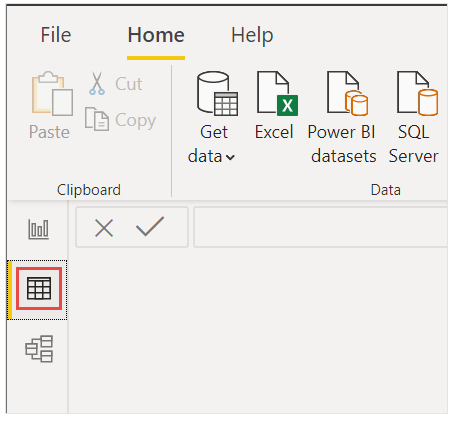The width and height of the screenshot is (457, 421).
Task: Open the Help tab
Action: 252,35
